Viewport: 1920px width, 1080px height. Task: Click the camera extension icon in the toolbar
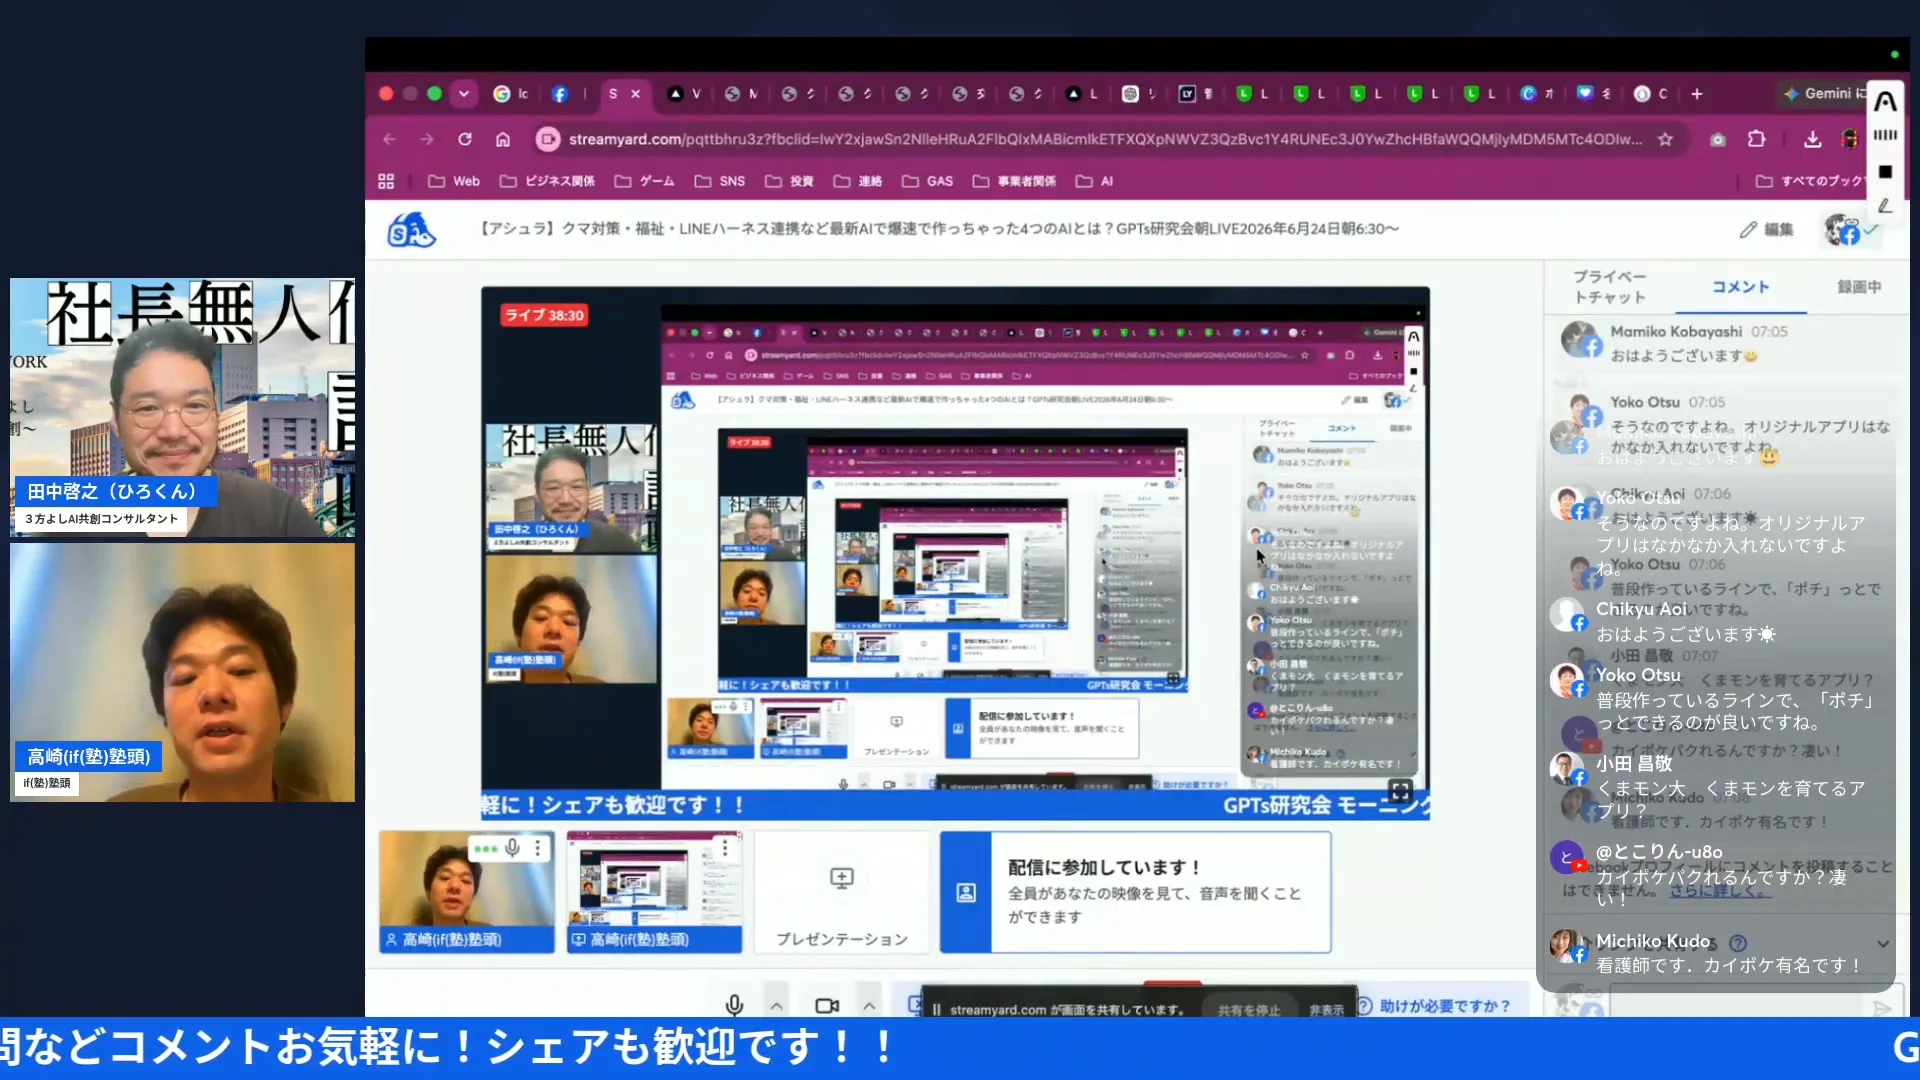[1718, 140]
